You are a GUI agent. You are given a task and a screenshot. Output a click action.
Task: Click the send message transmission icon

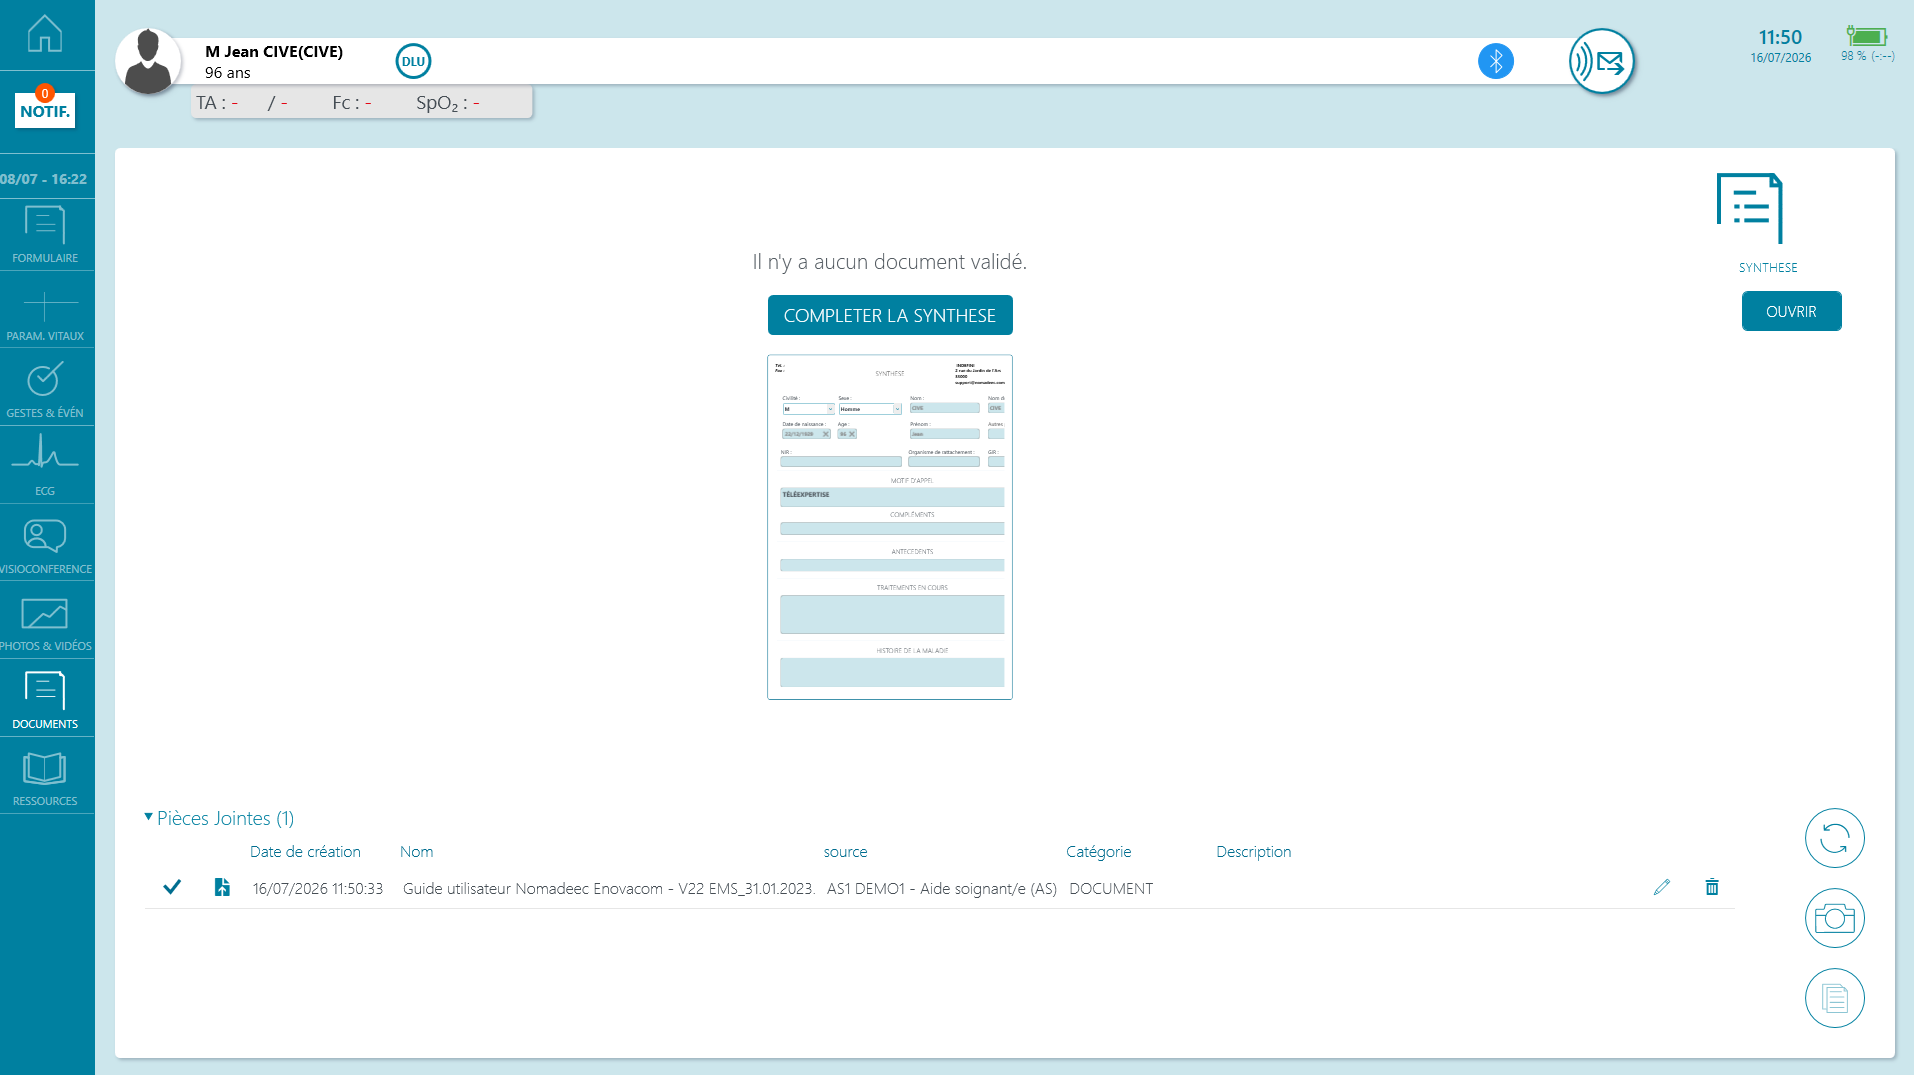click(x=1601, y=61)
